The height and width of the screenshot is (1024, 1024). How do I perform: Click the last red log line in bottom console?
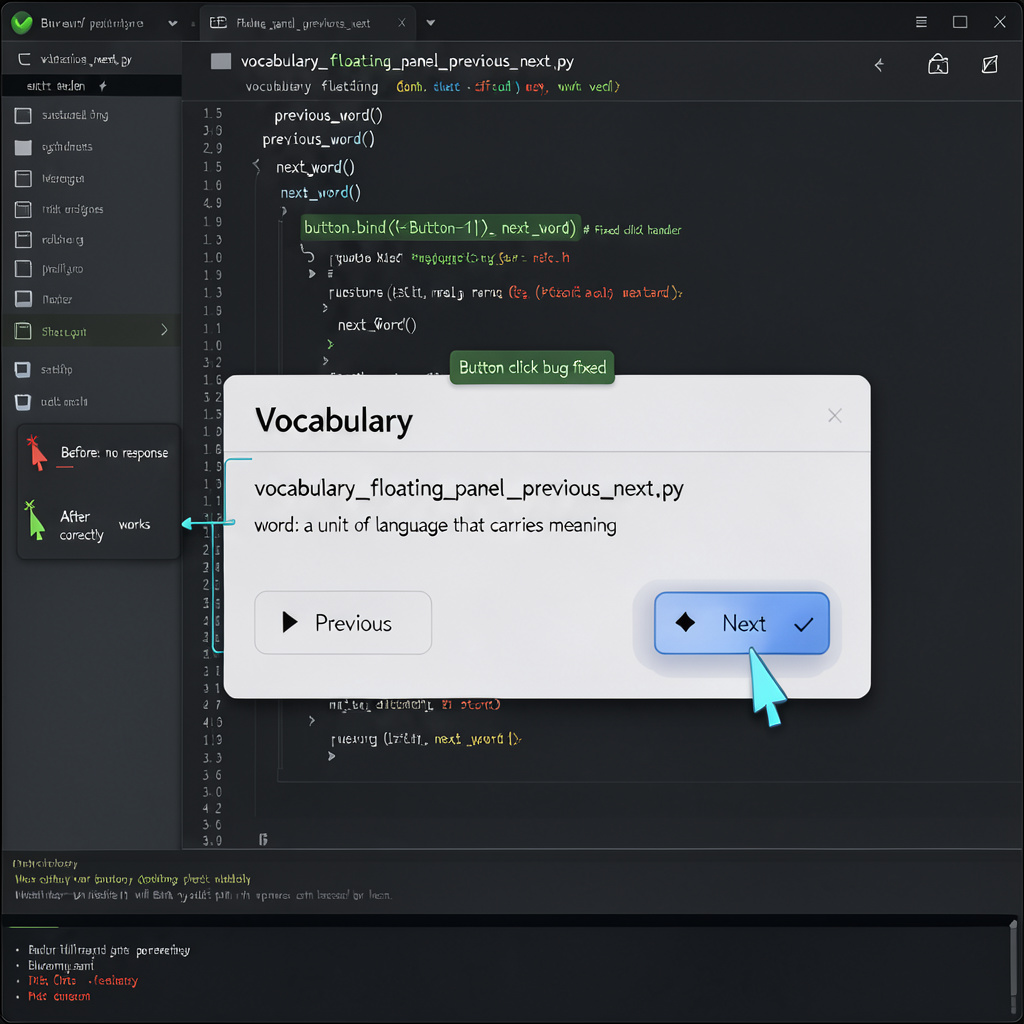[59, 996]
